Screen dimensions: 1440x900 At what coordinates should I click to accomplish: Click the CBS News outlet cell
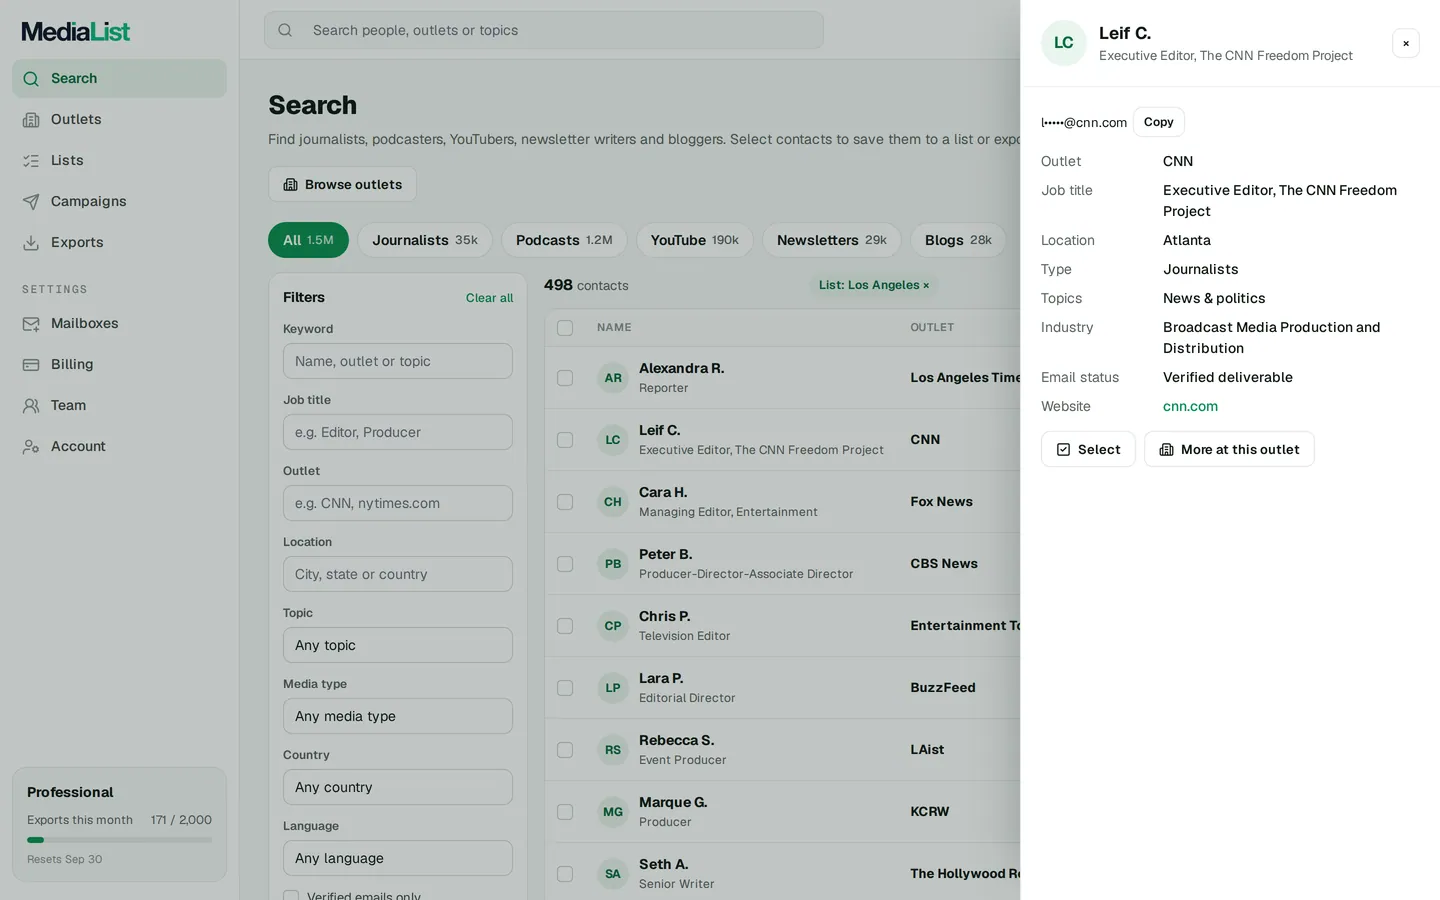click(944, 564)
